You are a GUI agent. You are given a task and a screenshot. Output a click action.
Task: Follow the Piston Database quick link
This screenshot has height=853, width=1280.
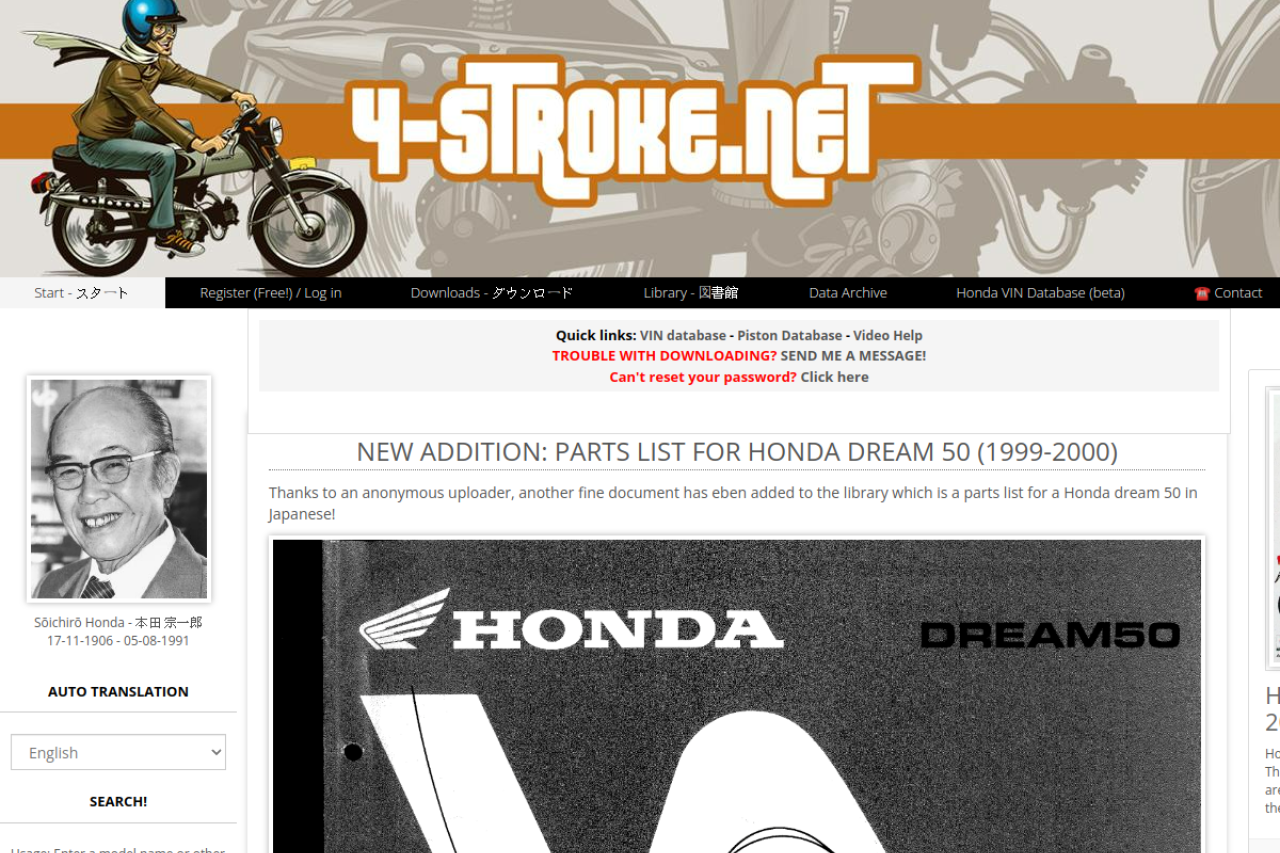tap(790, 336)
